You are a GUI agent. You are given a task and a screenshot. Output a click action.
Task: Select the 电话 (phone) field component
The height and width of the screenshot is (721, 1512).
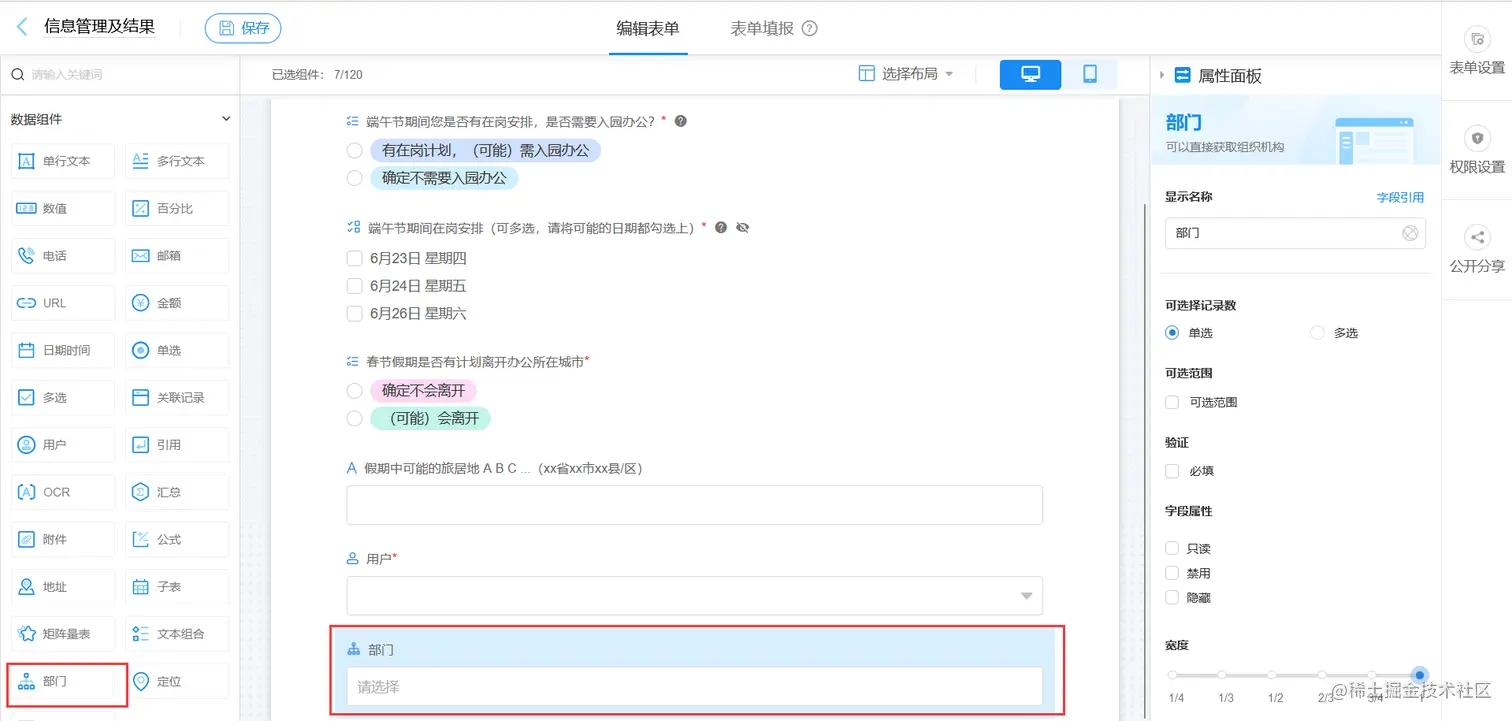[x=62, y=255]
